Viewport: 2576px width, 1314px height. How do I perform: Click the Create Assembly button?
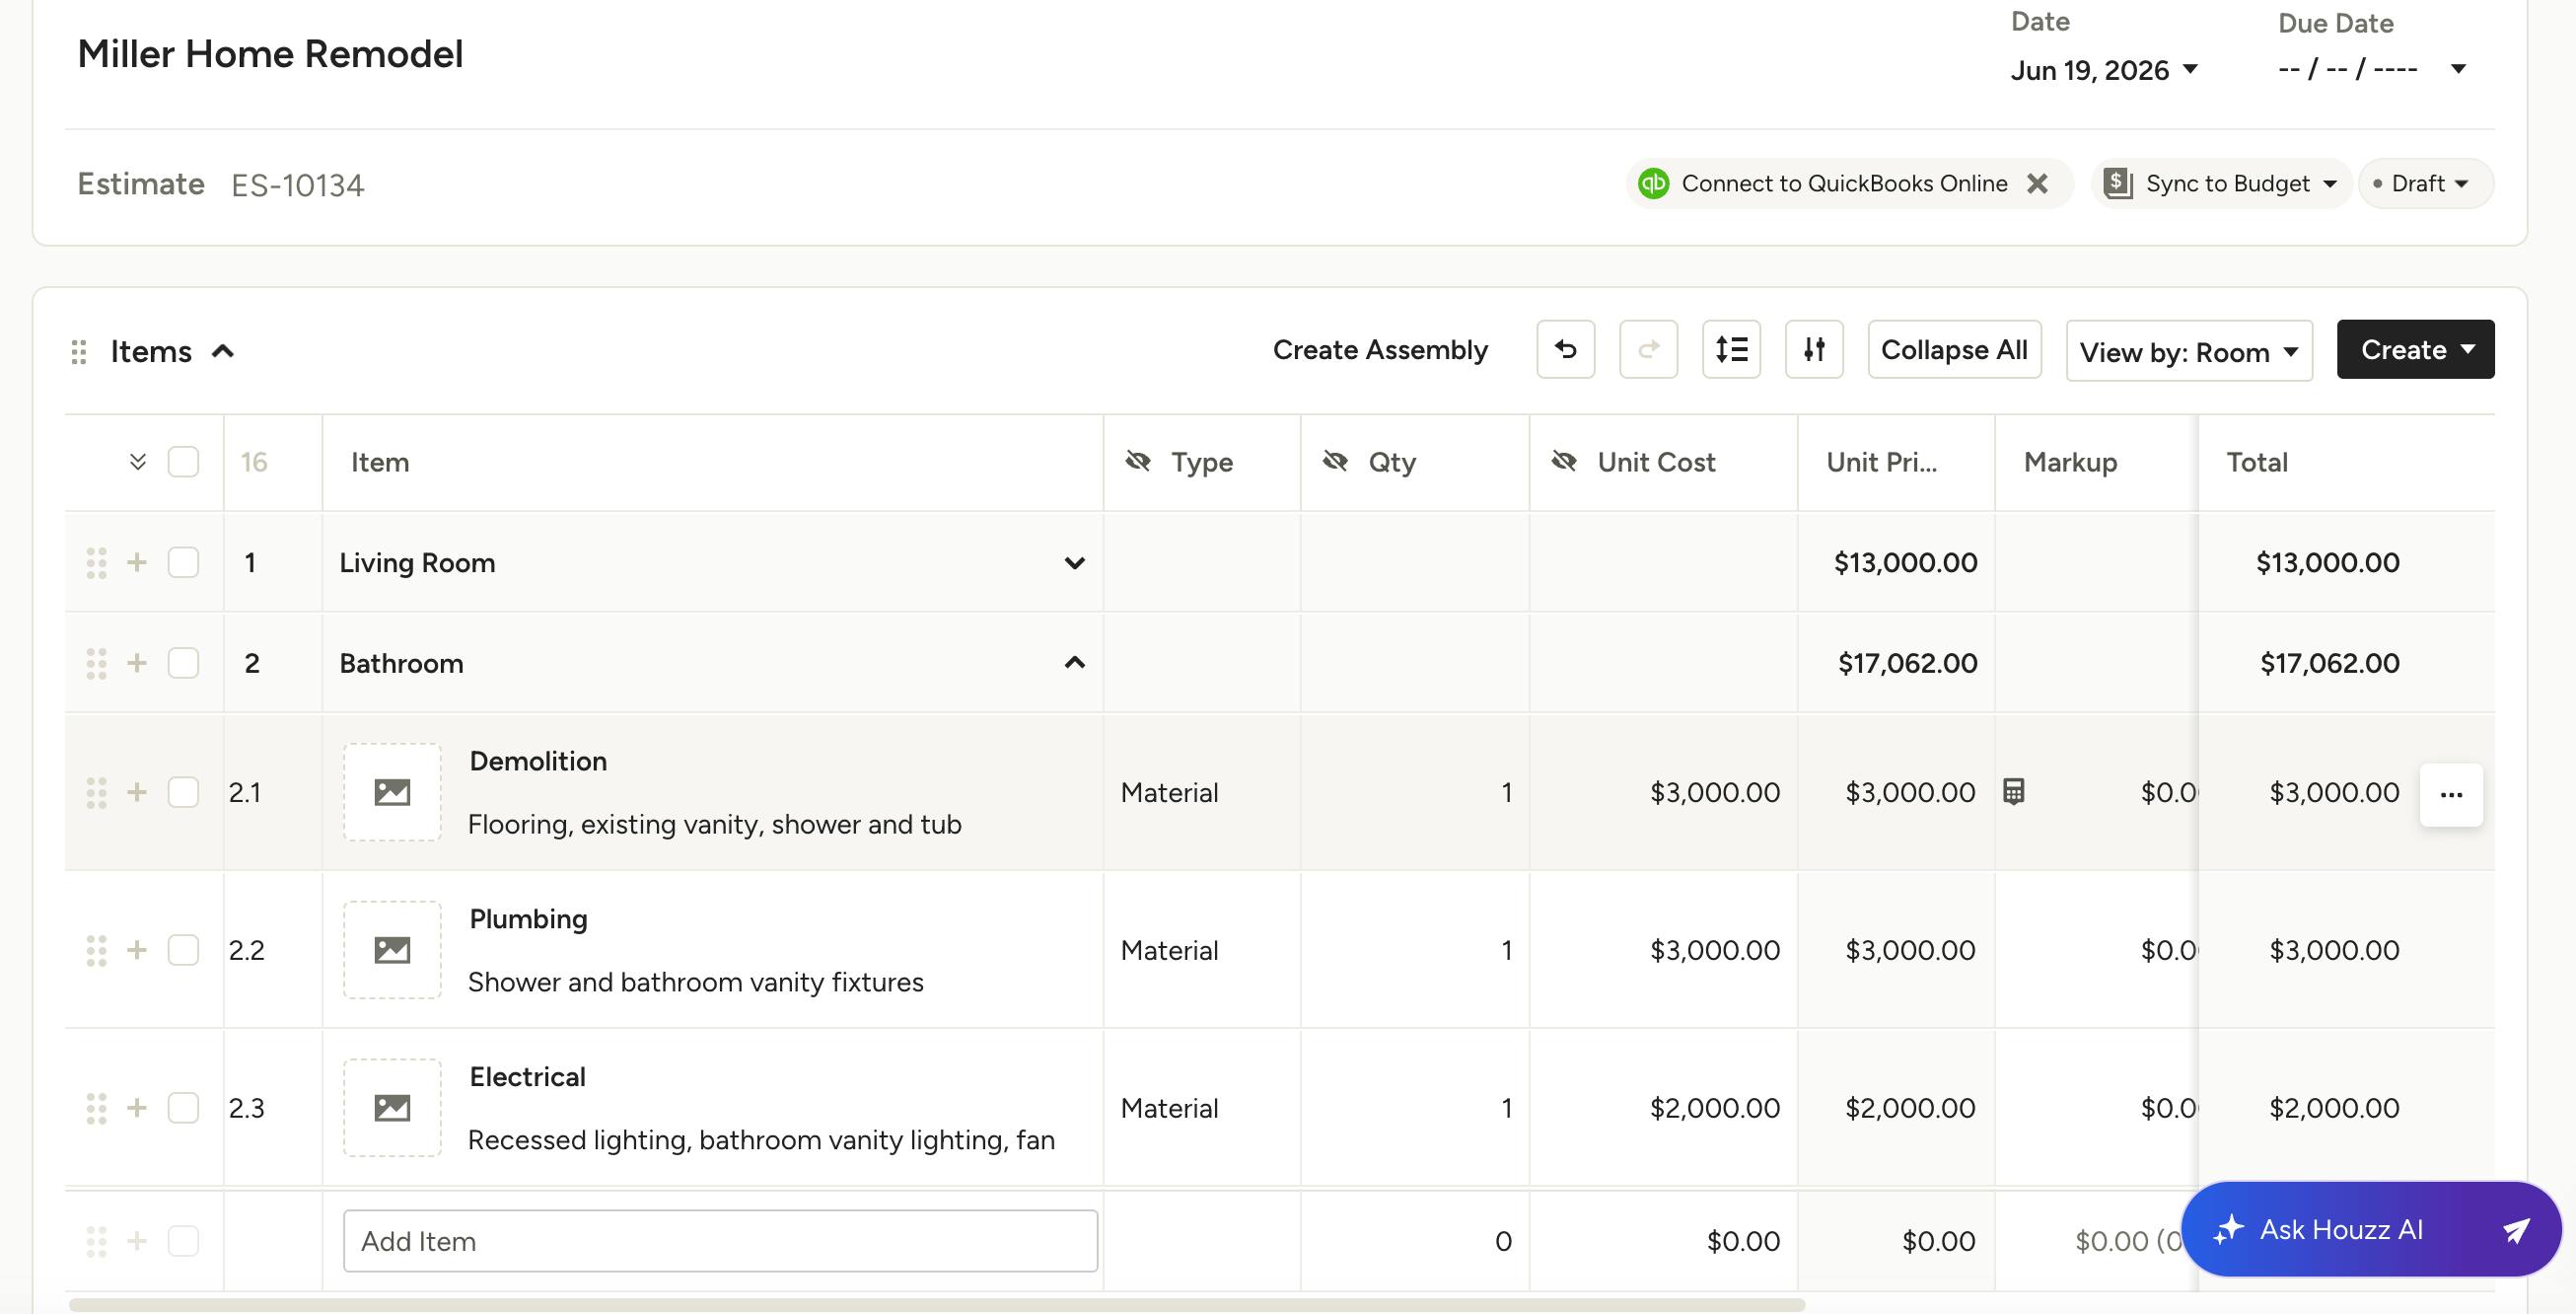click(x=1380, y=350)
